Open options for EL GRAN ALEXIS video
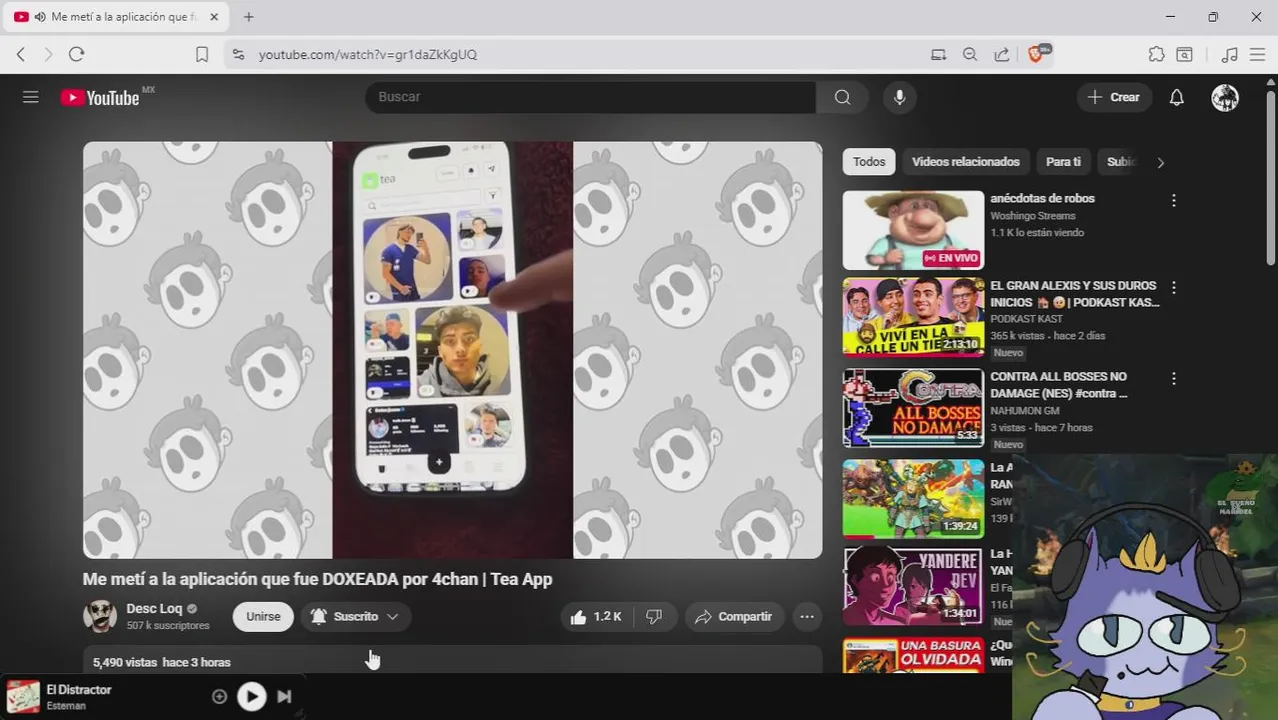Image resolution: width=1278 pixels, height=720 pixels. pyautogui.click(x=1174, y=287)
